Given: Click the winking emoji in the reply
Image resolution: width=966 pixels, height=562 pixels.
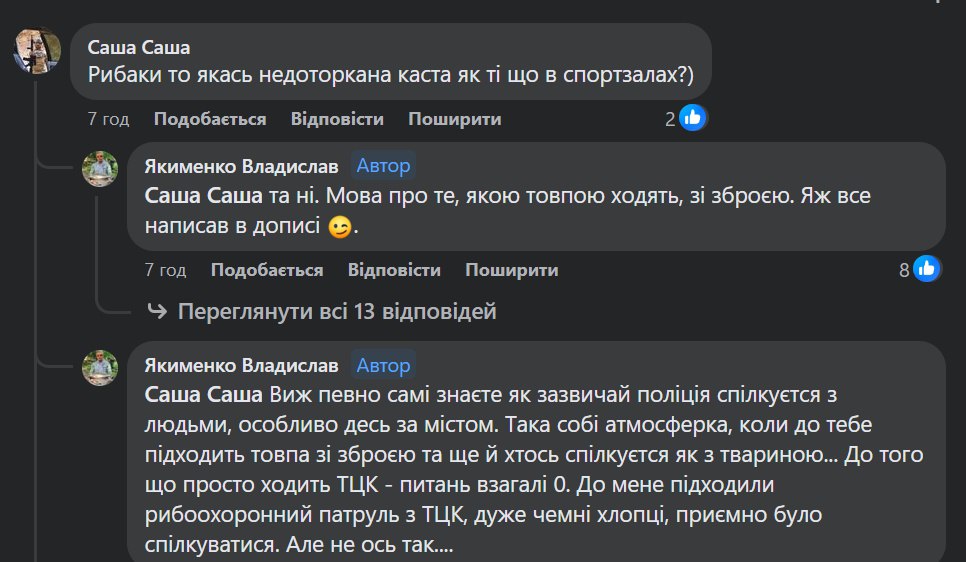Looking at the screenshot, I should [x=340, y=228].
